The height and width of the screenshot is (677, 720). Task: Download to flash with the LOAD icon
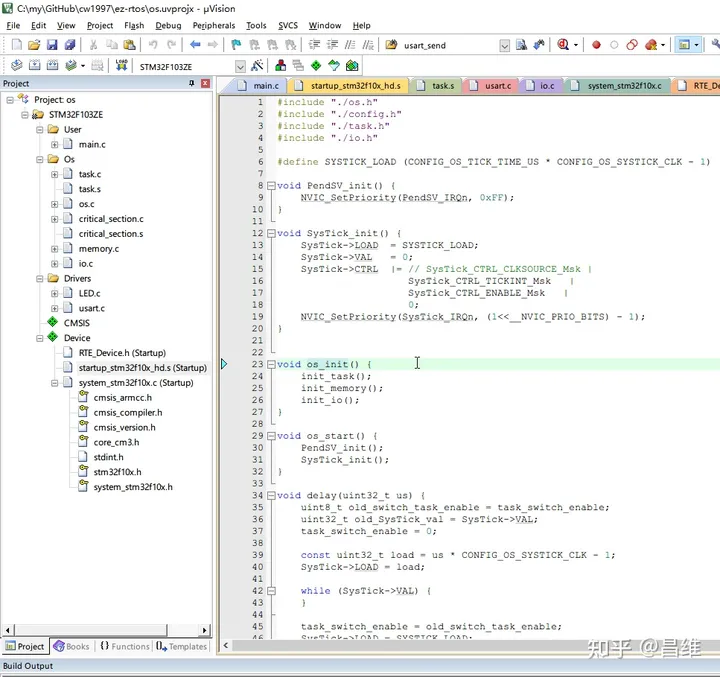pyautogui.click(x=121, y=66)
